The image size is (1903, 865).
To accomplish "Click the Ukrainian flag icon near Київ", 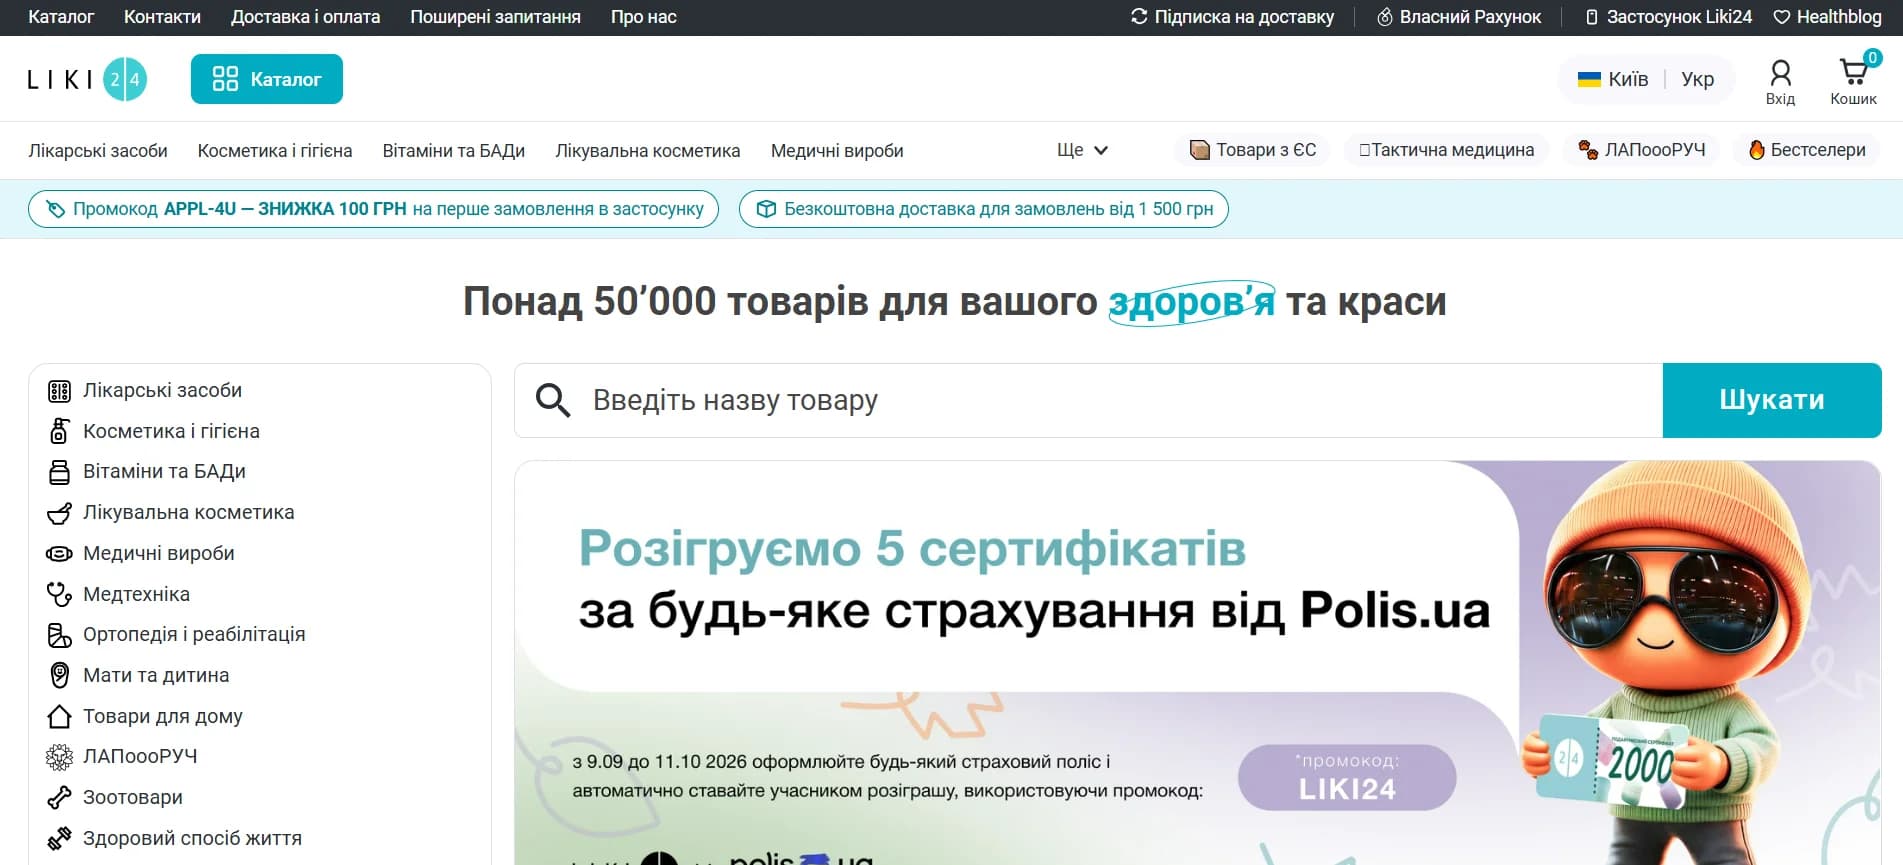I will click(x=1589, y=79).
